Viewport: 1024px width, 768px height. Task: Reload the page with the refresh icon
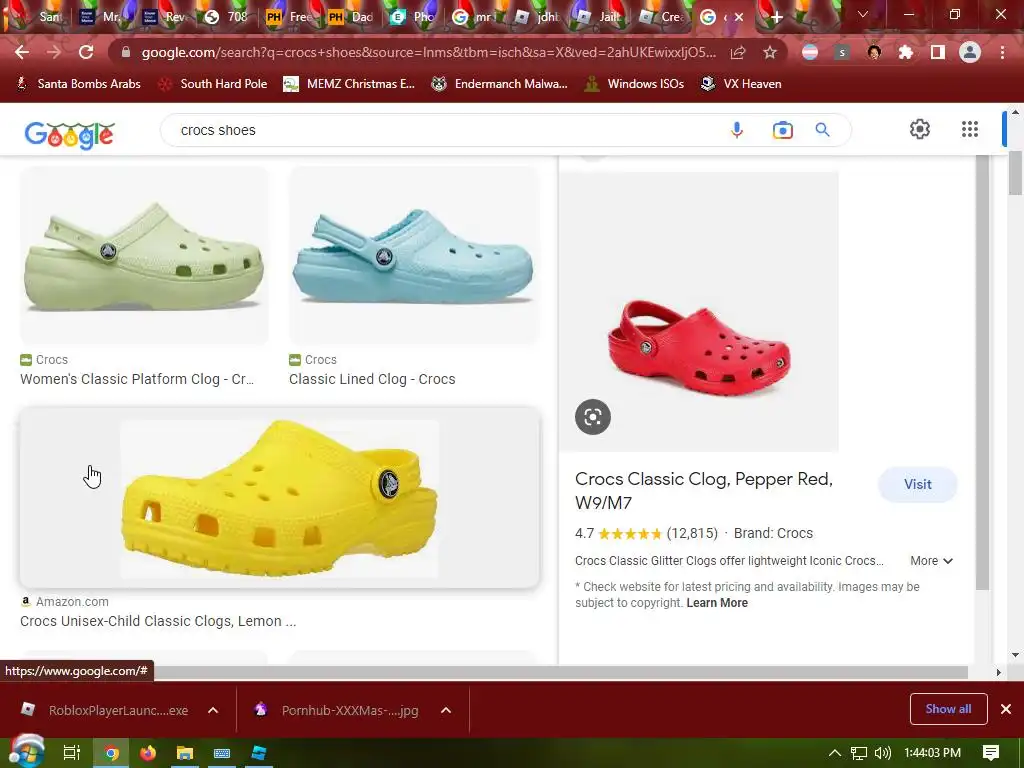(86, 52)
